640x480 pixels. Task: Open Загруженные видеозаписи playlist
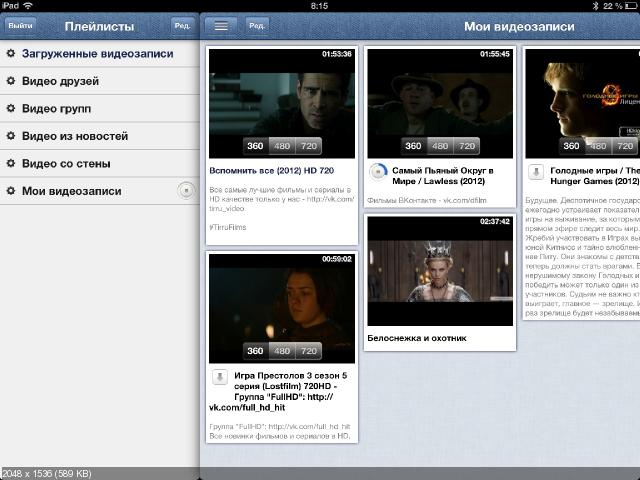(100, 53)
